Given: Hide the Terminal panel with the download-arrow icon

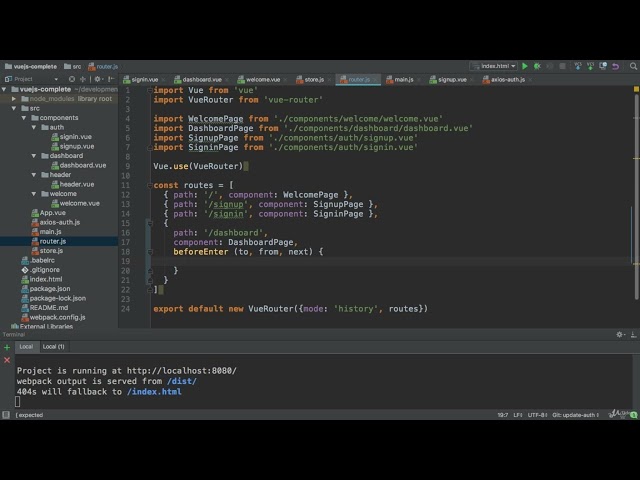Looking at the screenshot, I should [x=633, y=335].
